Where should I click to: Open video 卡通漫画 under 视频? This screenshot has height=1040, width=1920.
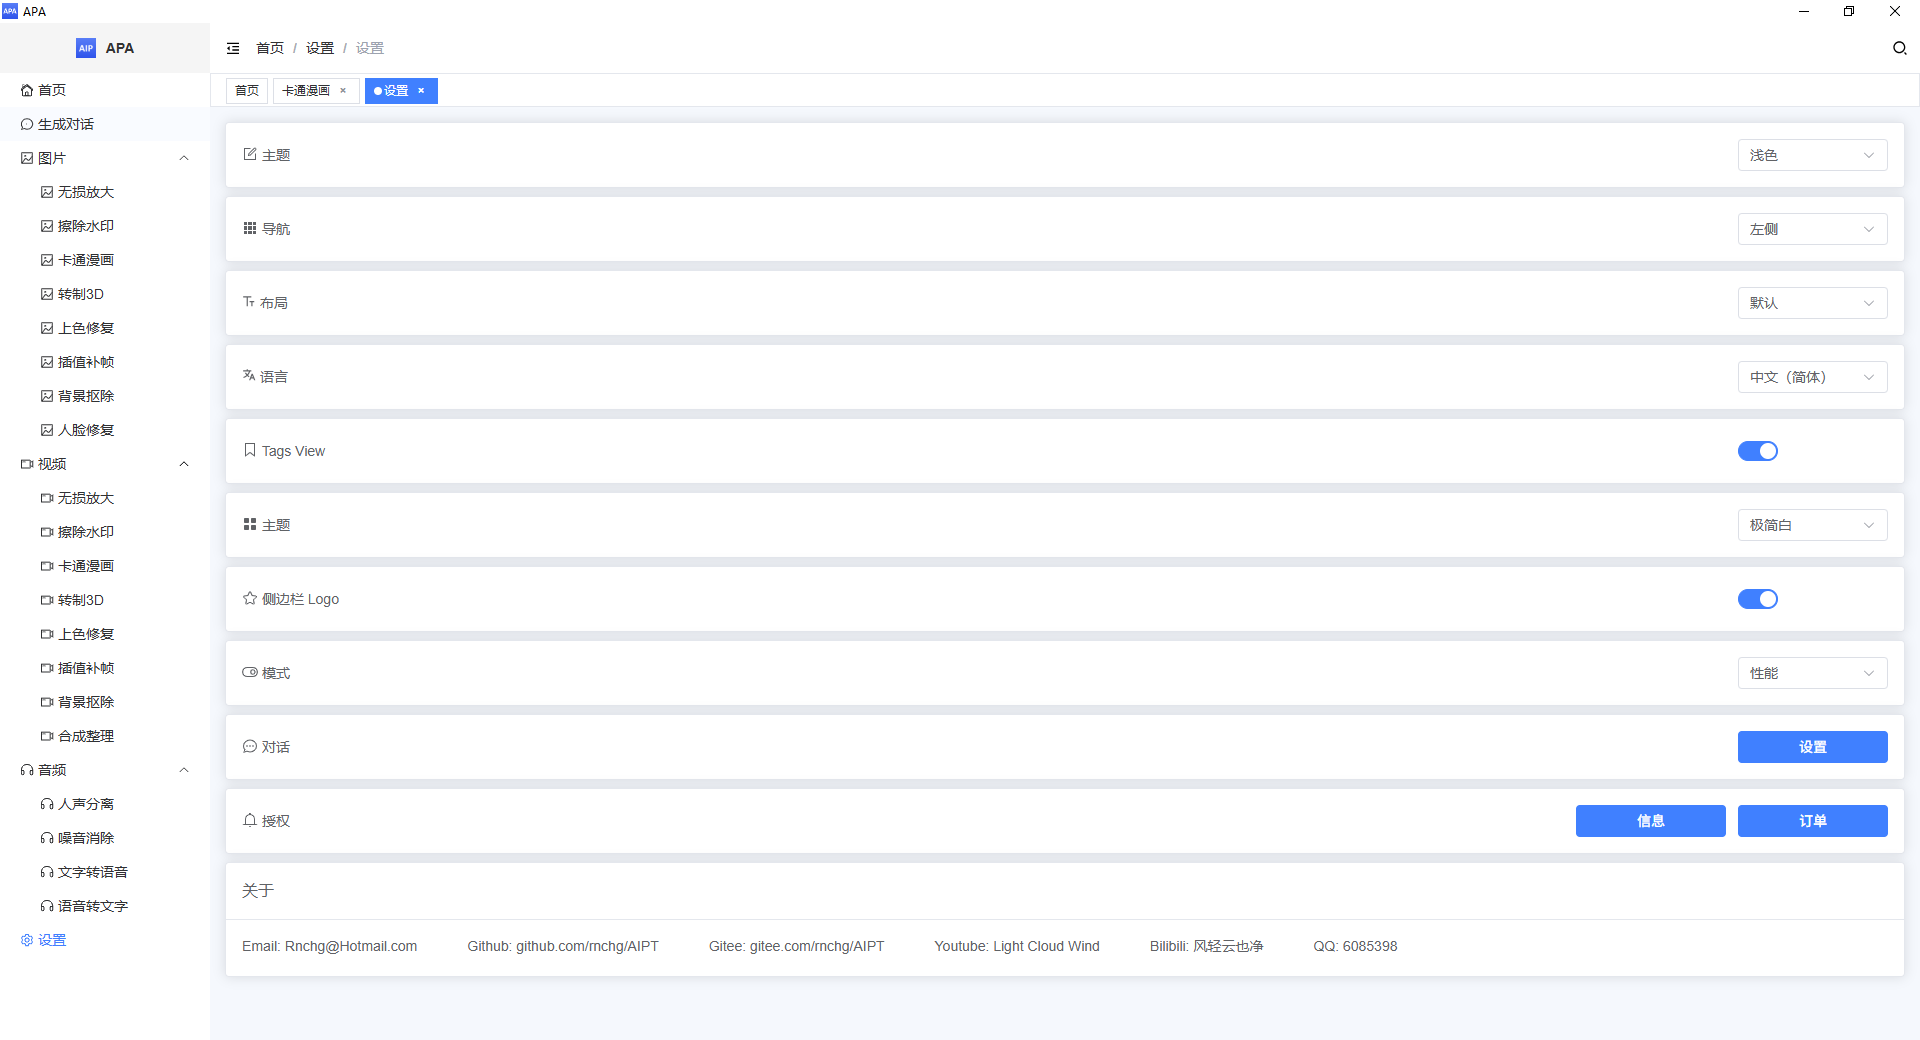tap(105, 566)
